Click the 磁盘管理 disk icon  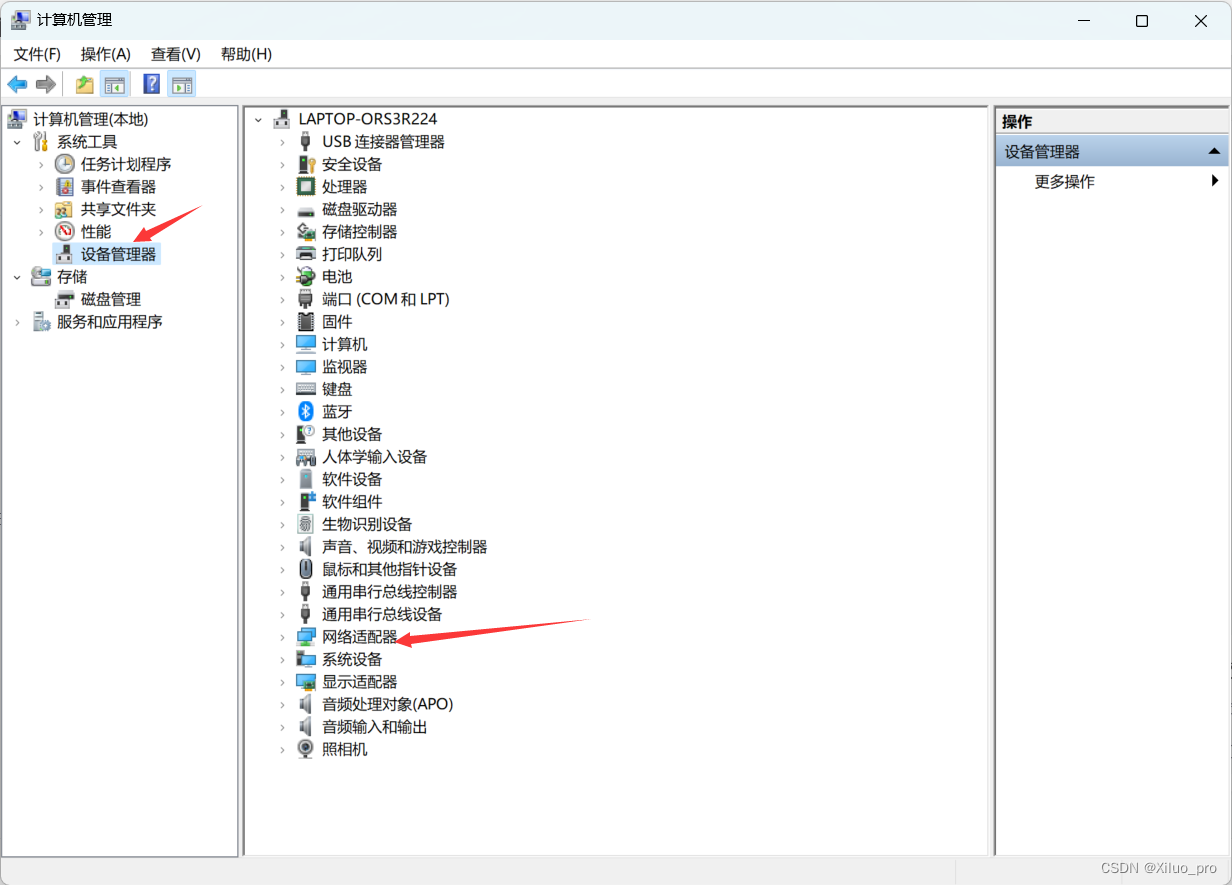[x=65, y=300]
